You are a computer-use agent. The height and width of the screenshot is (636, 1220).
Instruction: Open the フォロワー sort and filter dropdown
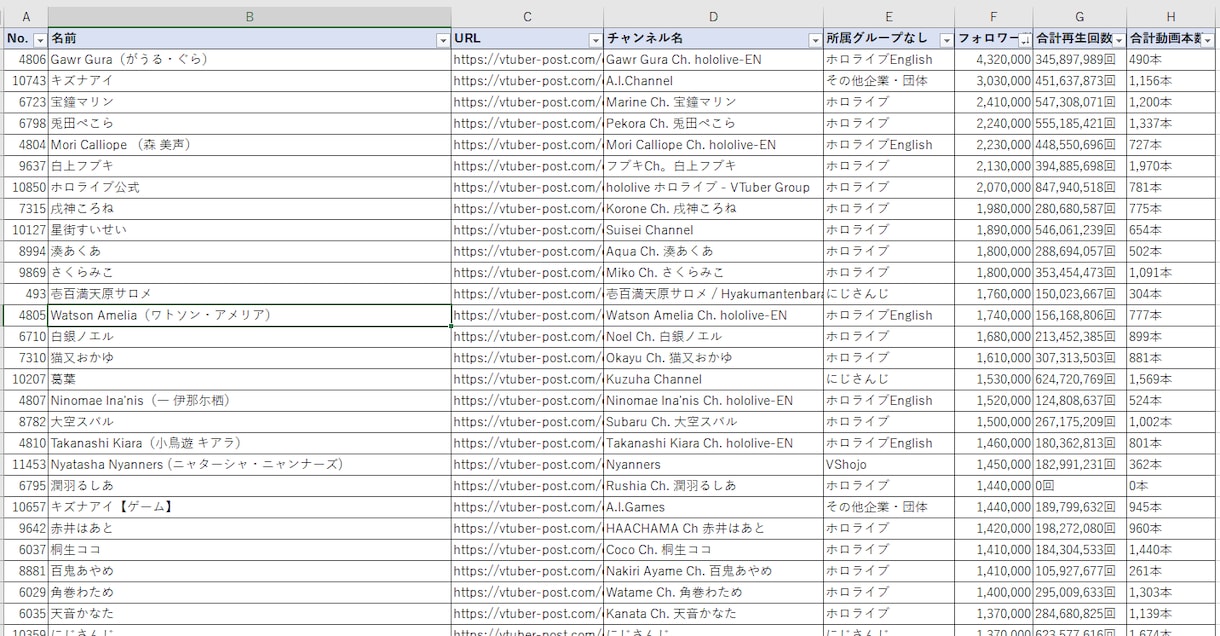click(x=1025, y=40)
